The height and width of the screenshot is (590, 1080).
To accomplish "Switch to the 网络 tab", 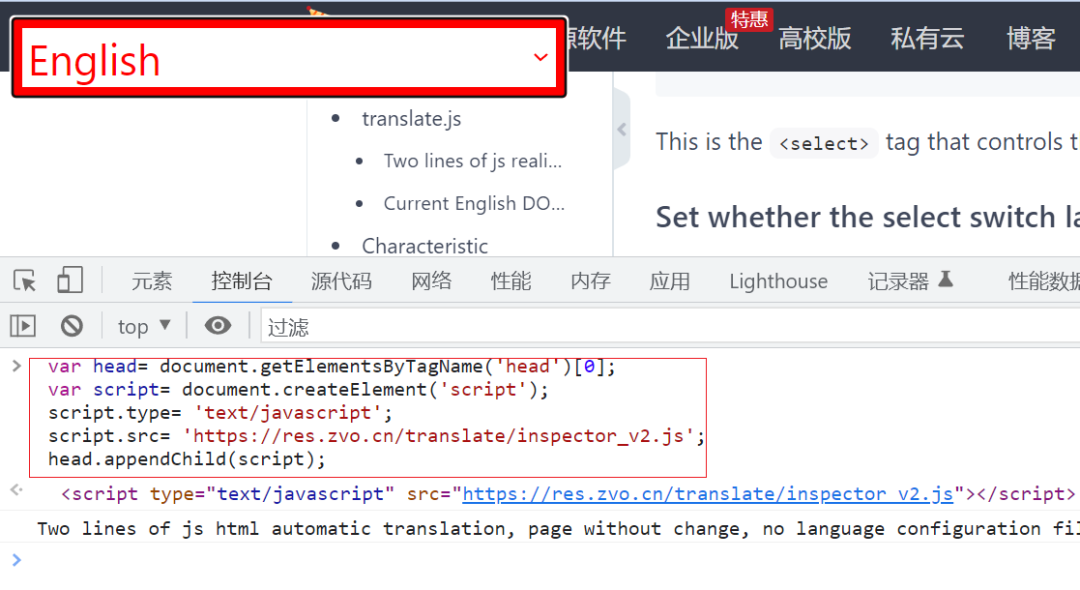I will coord(431,281).
